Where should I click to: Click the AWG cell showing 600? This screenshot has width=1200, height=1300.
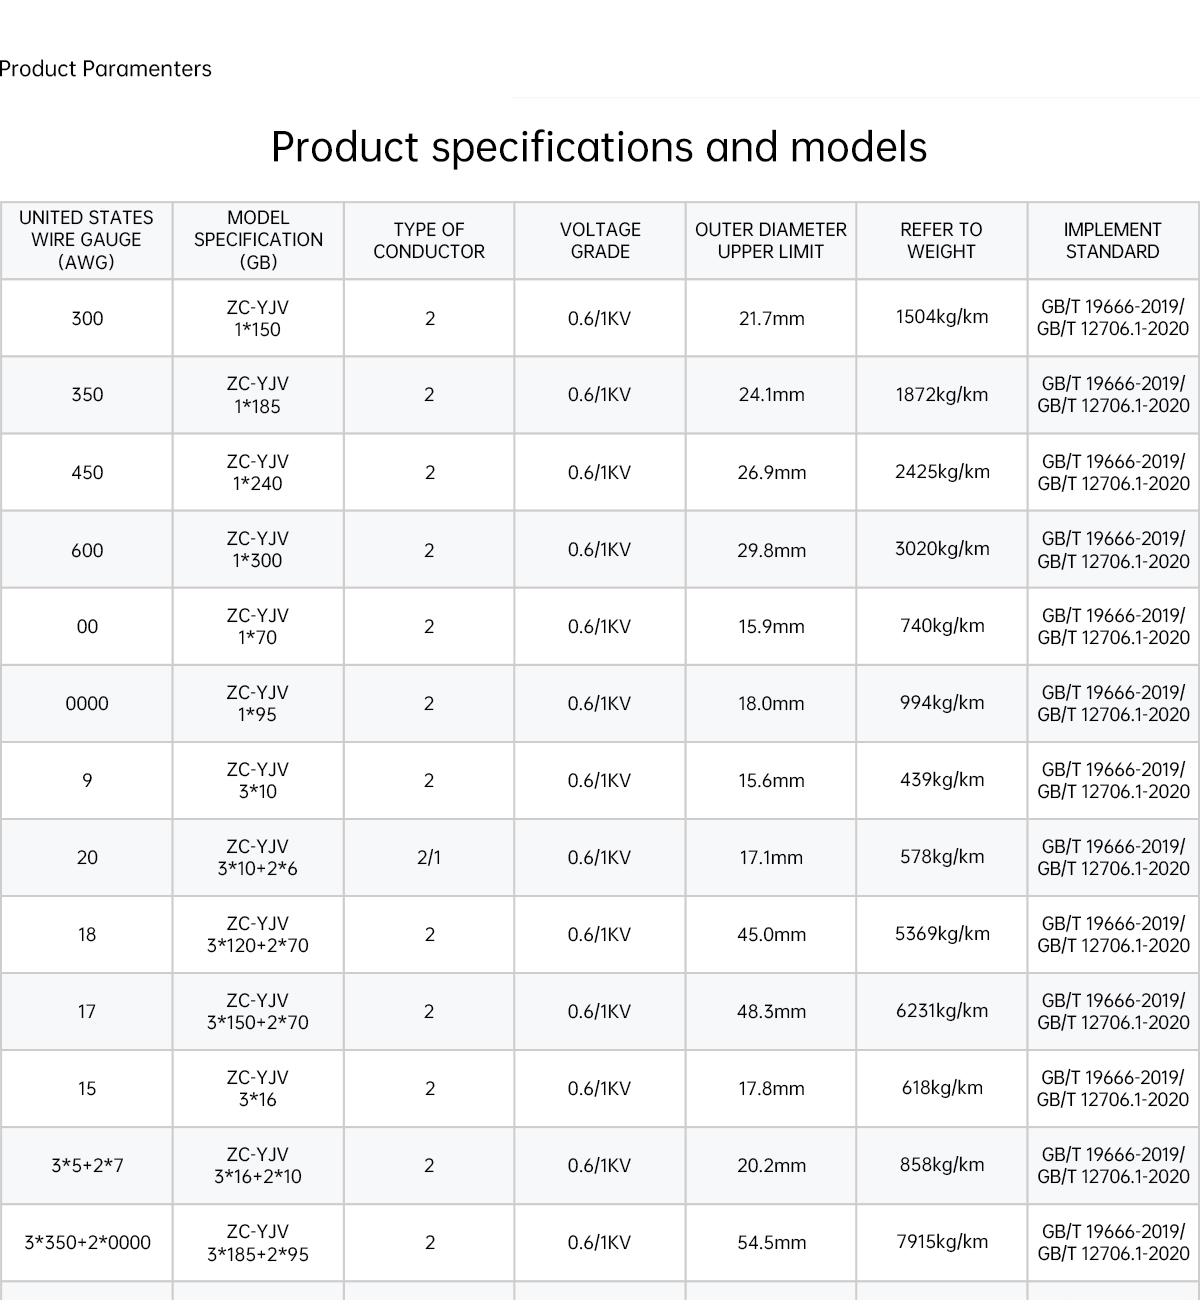87,550
